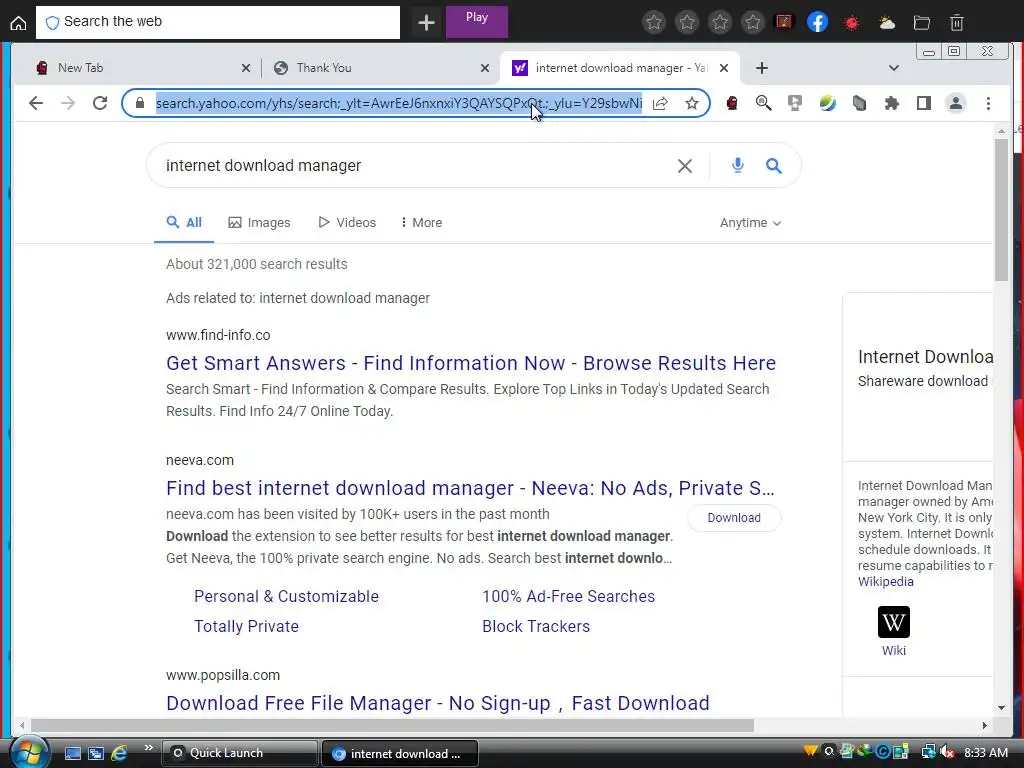Open the Chrome three-dot menu
This screenshot has width=1024, height=768.
(988, 103)
